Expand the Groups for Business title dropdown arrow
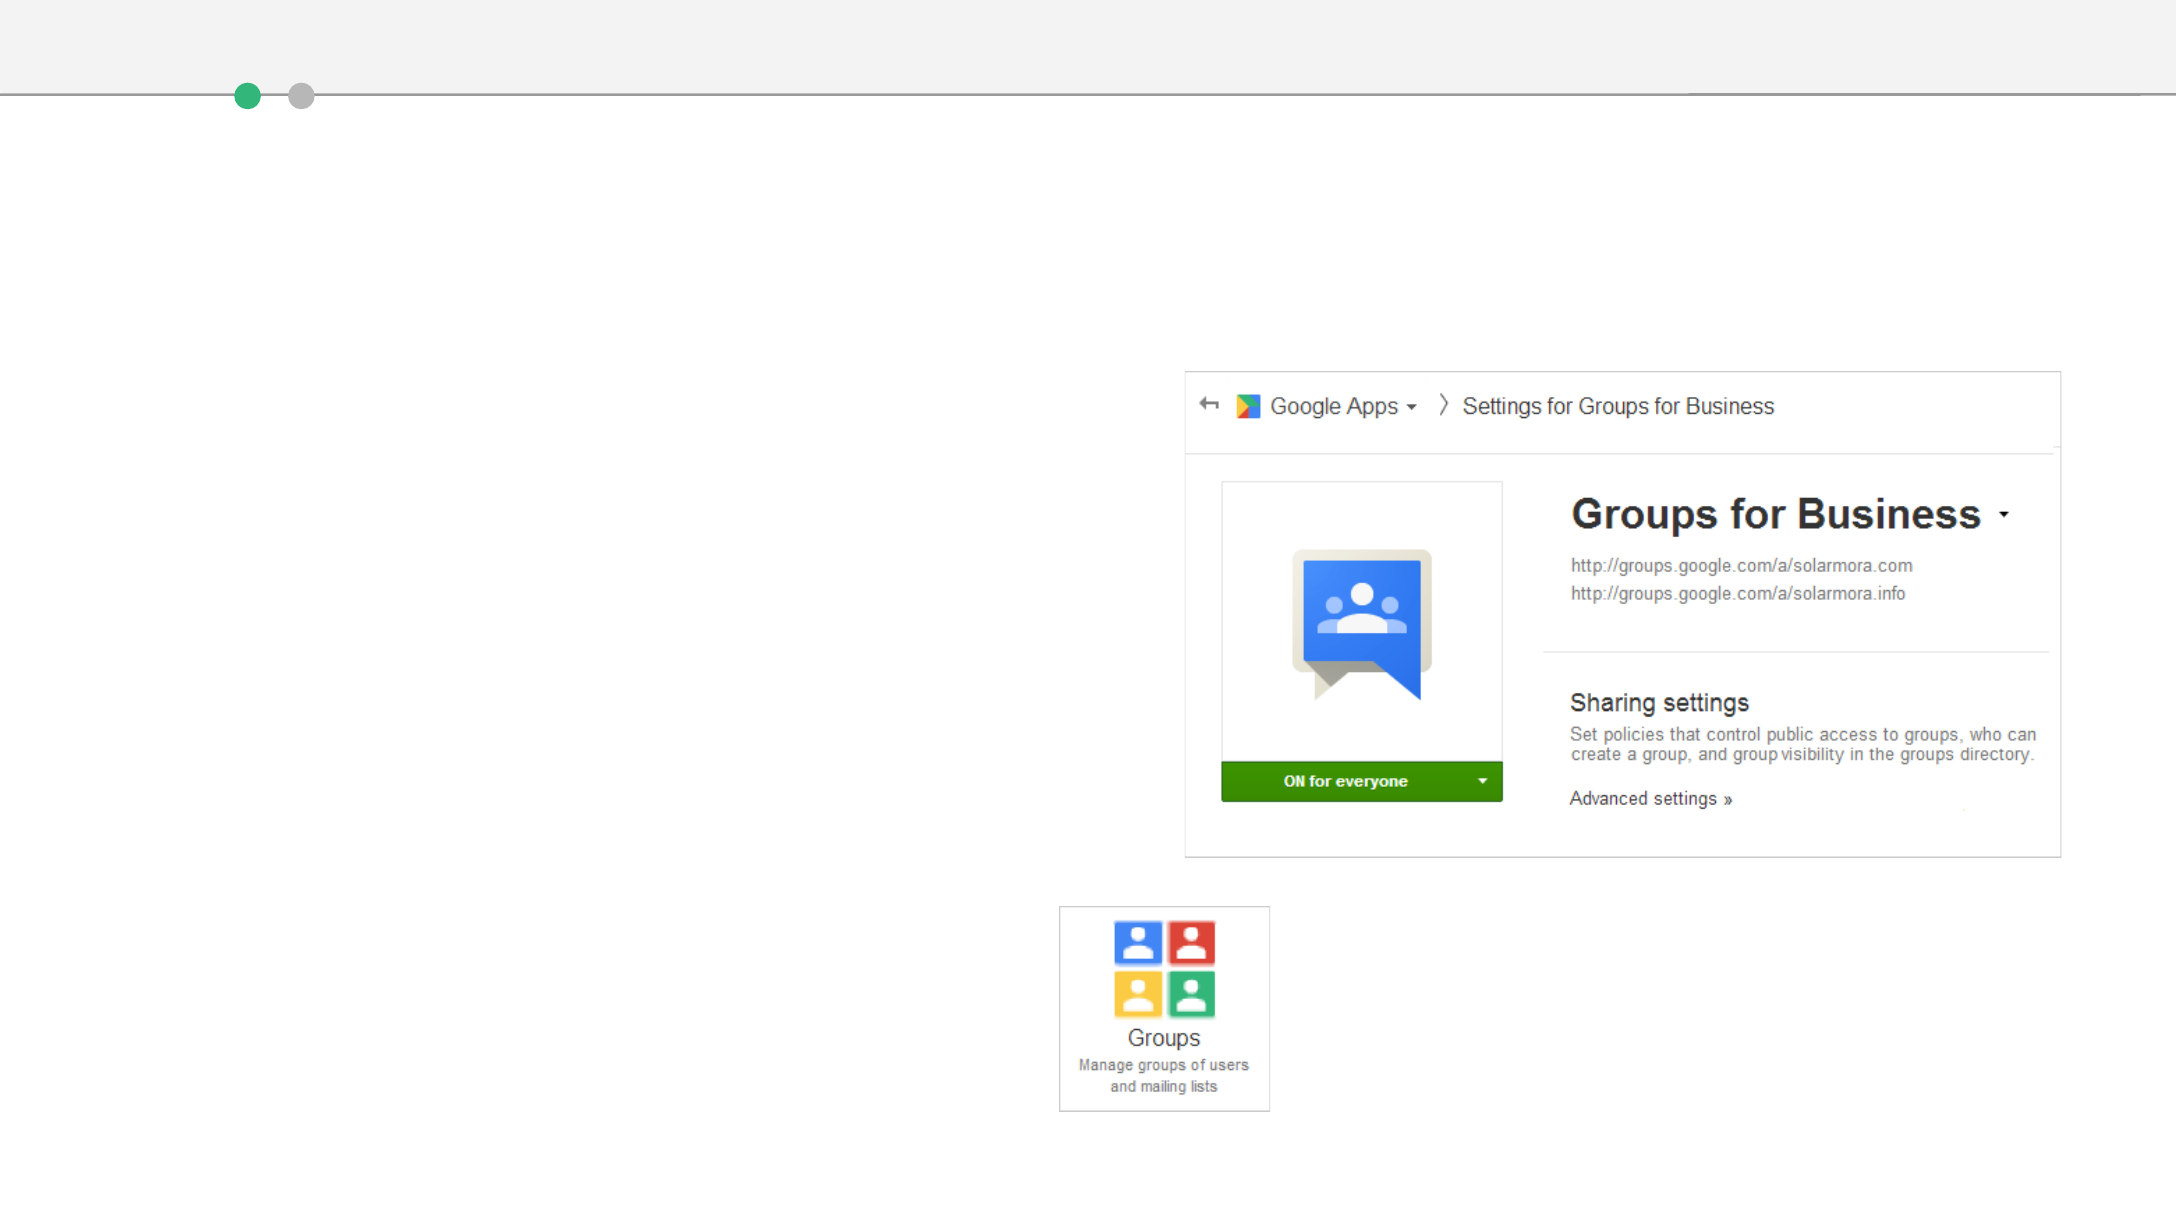This screenshot has height=1224, width=2176. coord(2004,515)
